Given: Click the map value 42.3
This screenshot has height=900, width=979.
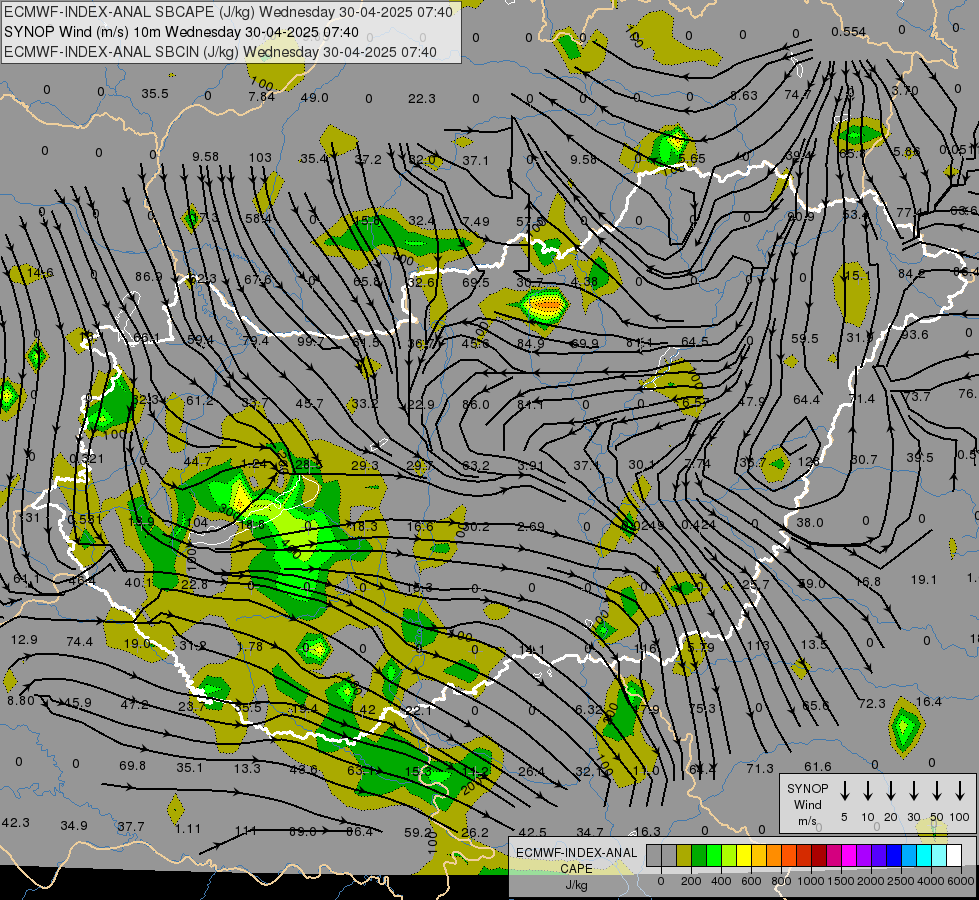Looking at the screenshot, I should coord(16,822).
